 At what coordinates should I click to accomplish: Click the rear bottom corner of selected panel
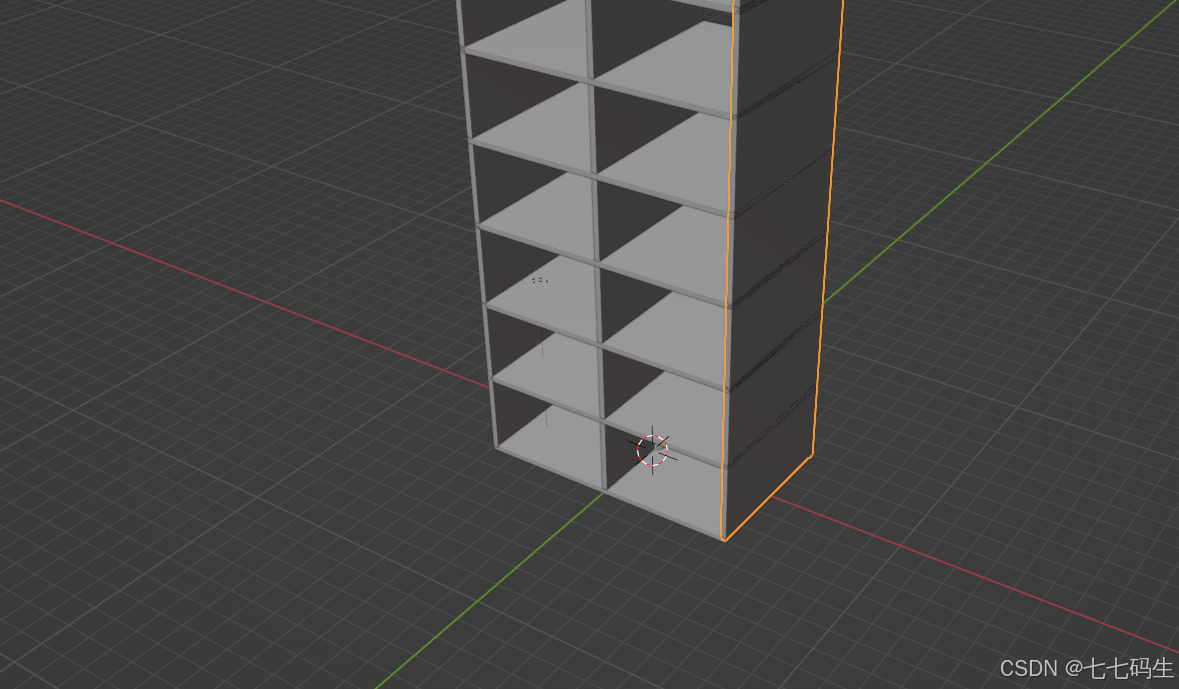point(811,460)
